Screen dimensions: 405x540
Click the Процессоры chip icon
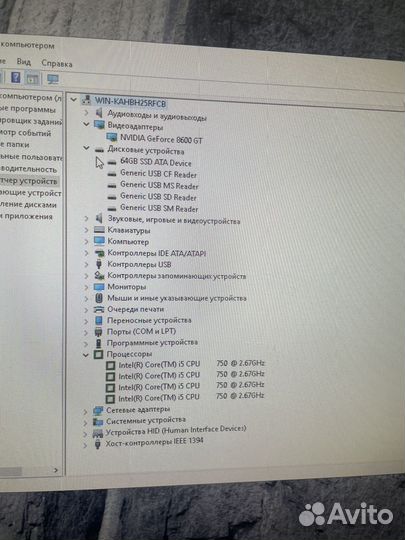pyautogui.click(x=98, y=354)
